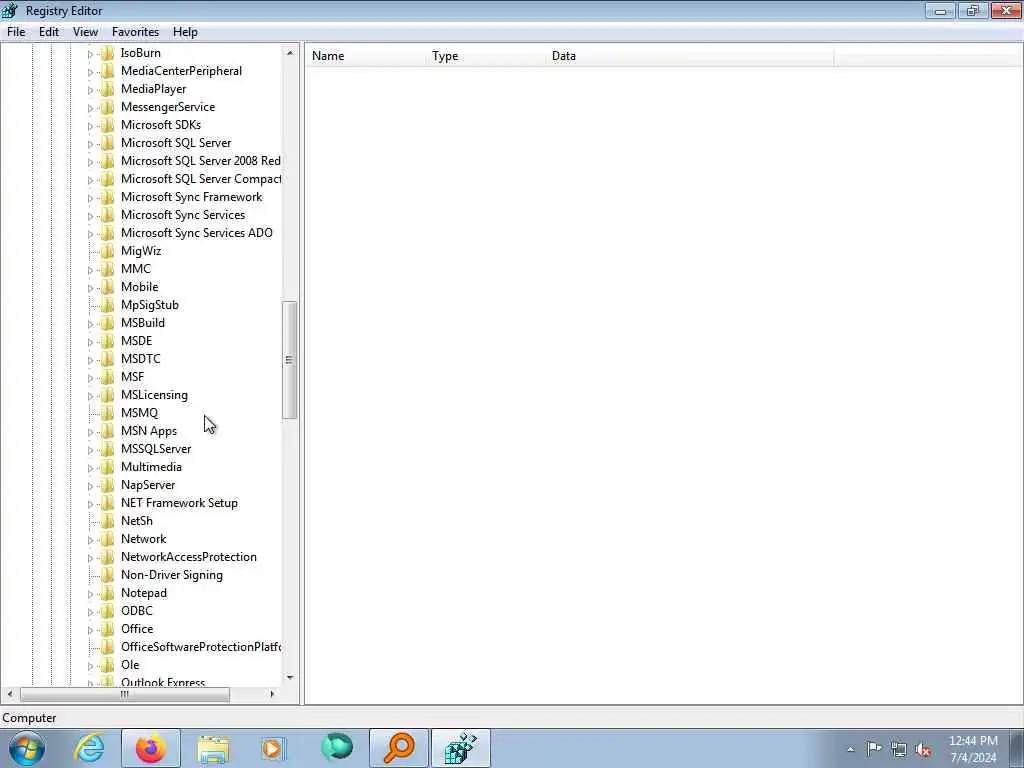
Task: Select the NET Framework Setup key
Action: coord(179,503)
